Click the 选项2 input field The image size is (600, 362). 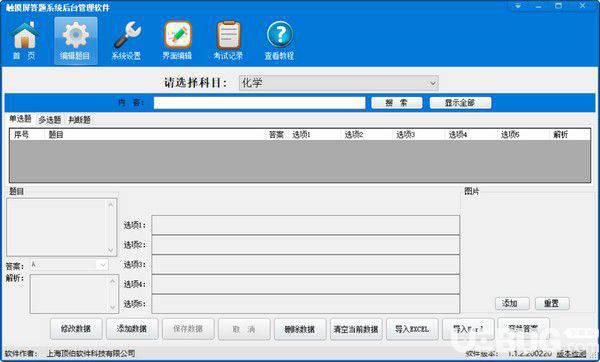306,245
